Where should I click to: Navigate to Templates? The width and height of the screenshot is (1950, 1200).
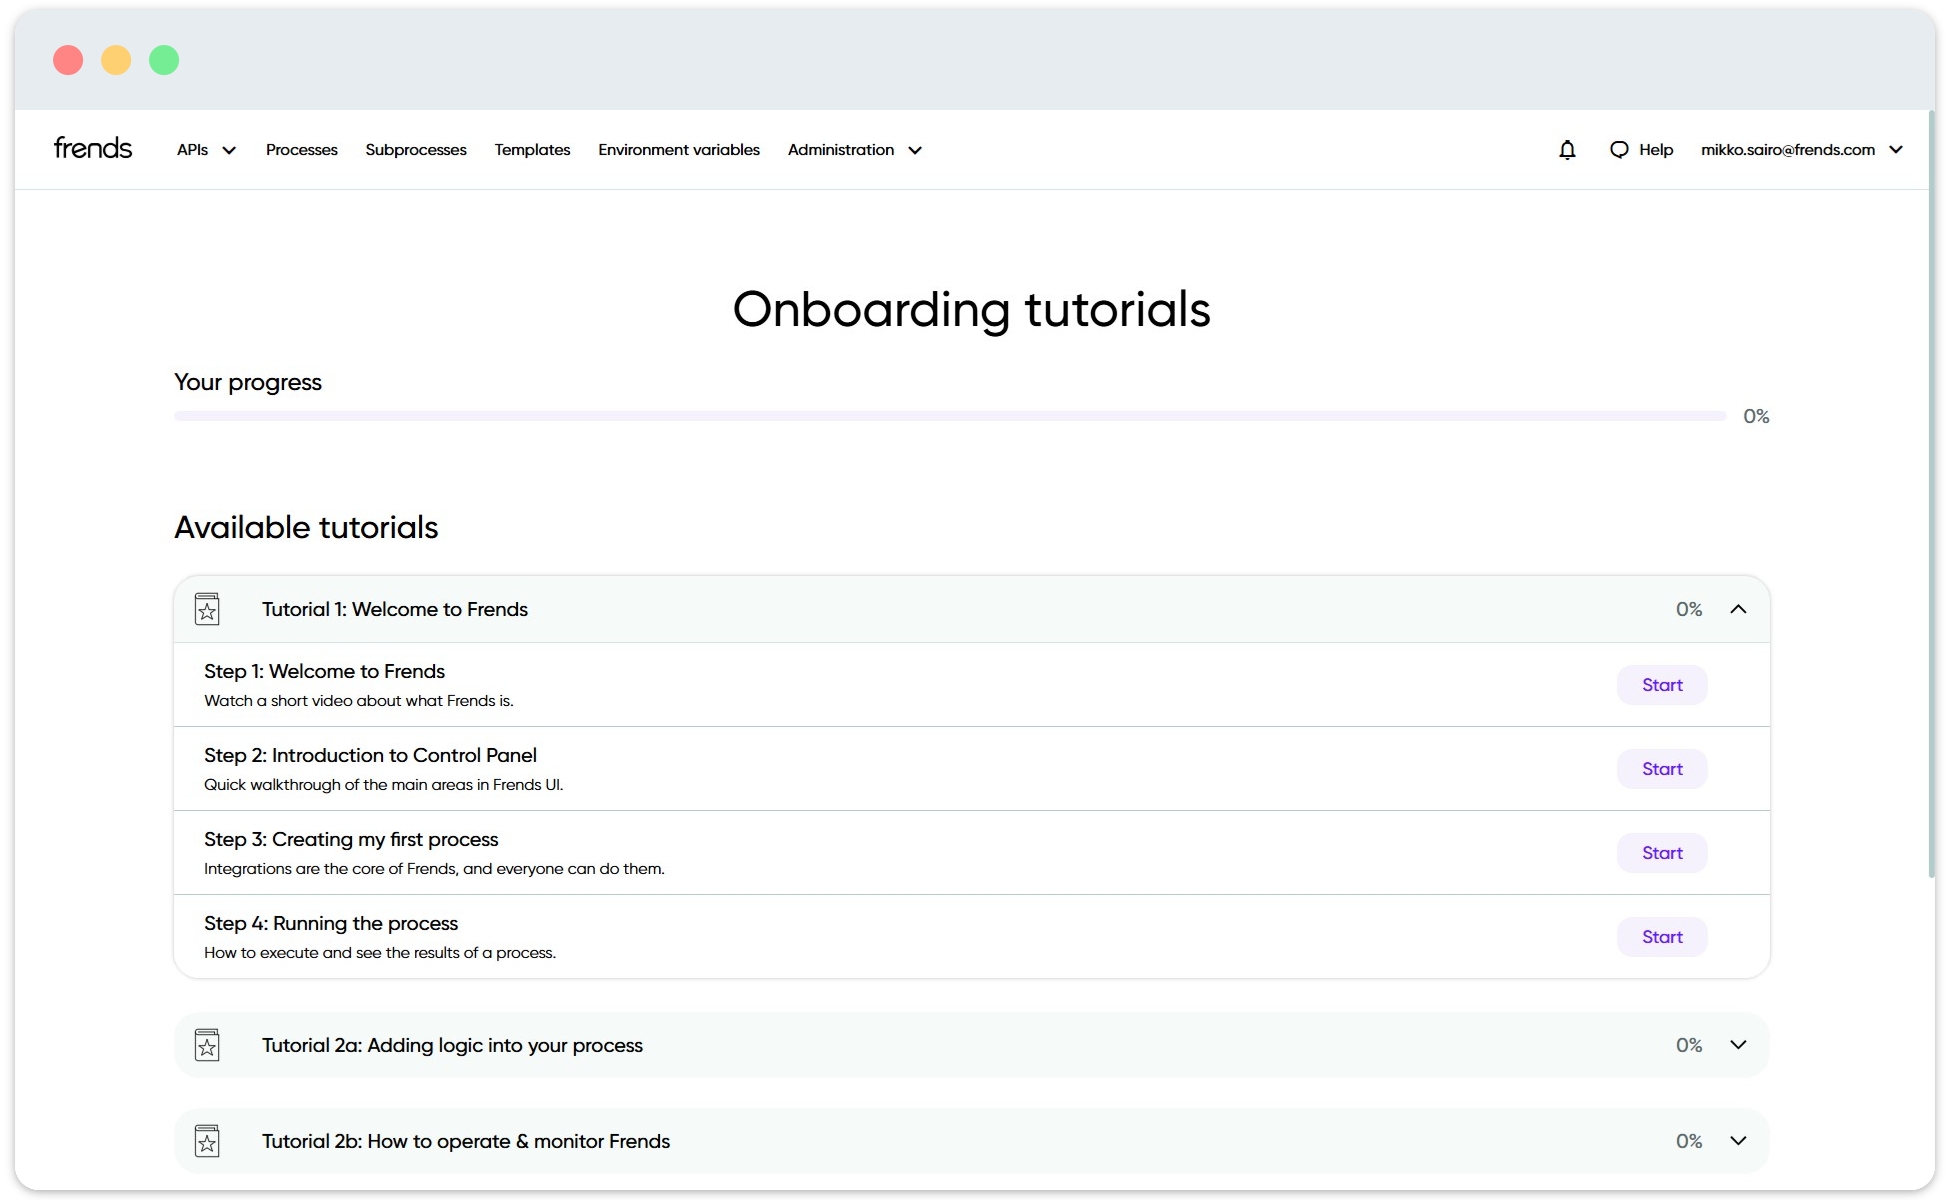[x=532, y=149]
